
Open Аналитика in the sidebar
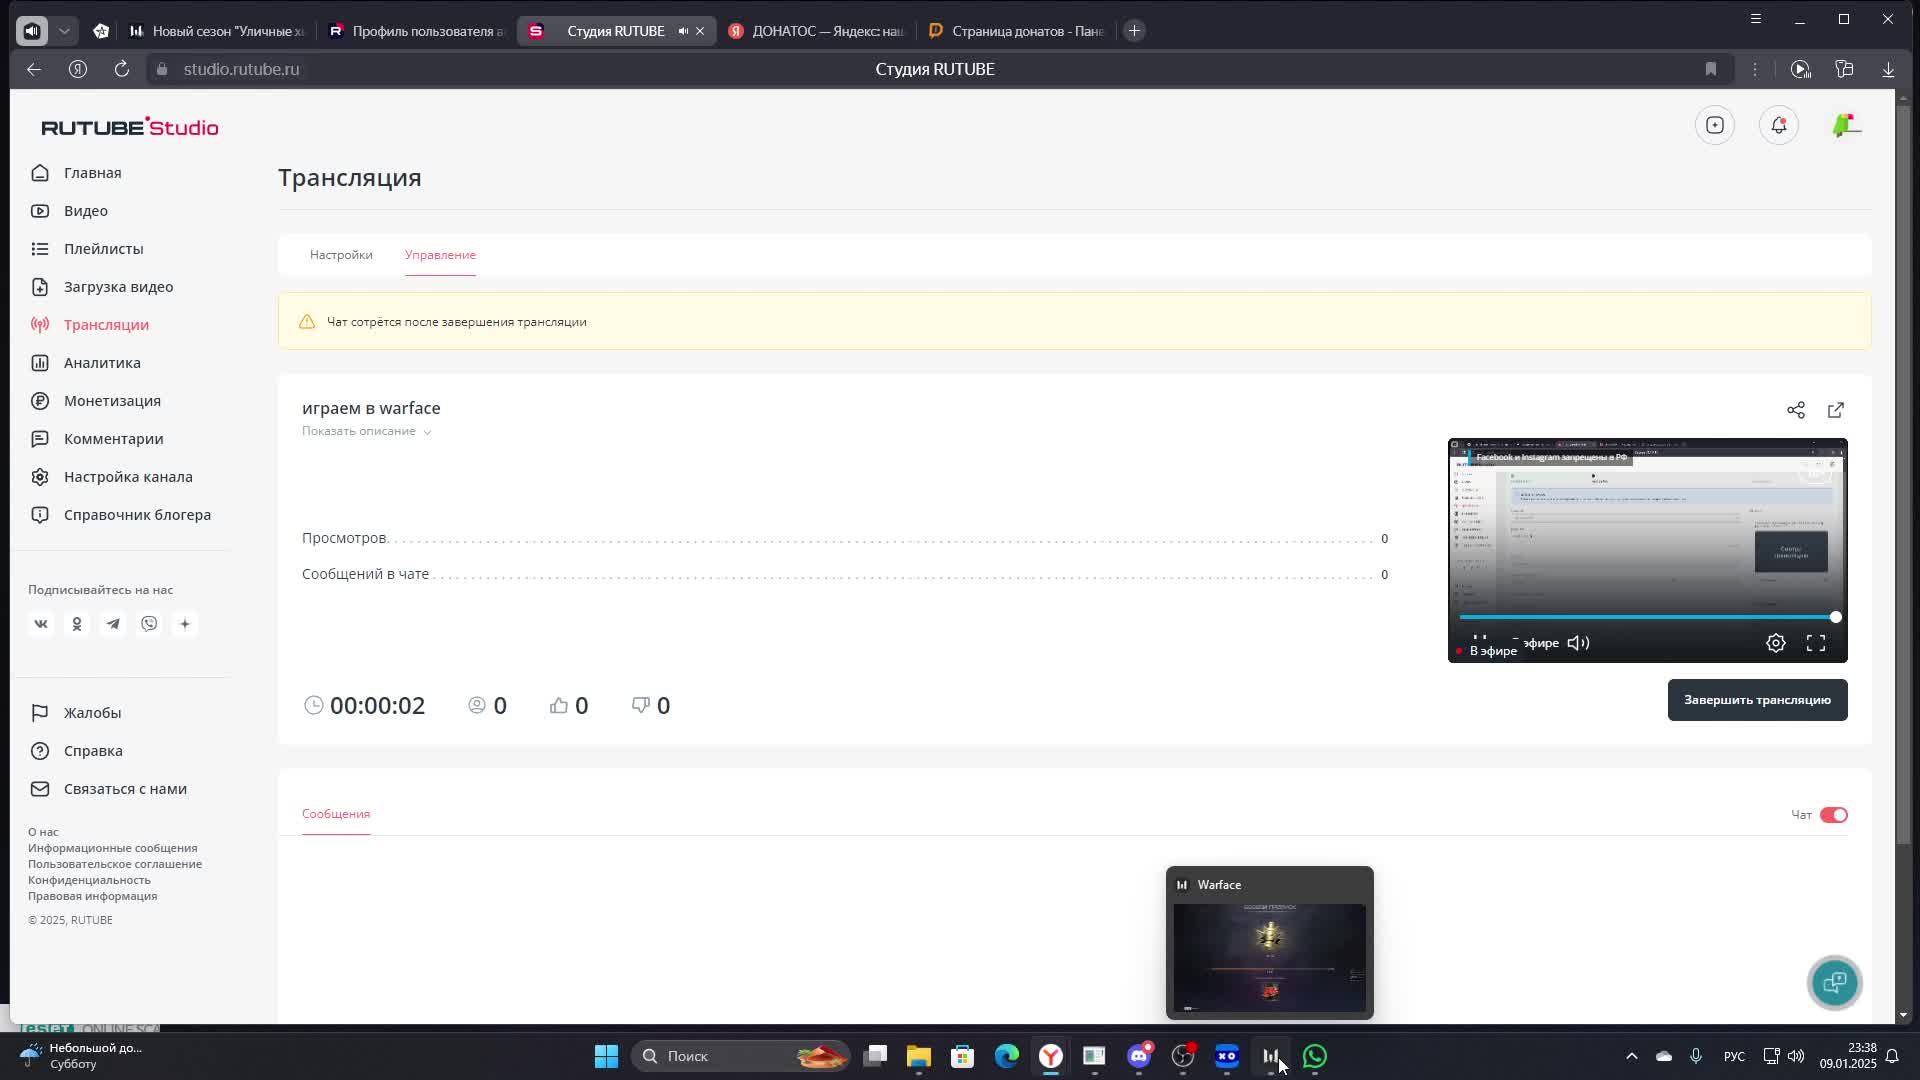(102, 363)
